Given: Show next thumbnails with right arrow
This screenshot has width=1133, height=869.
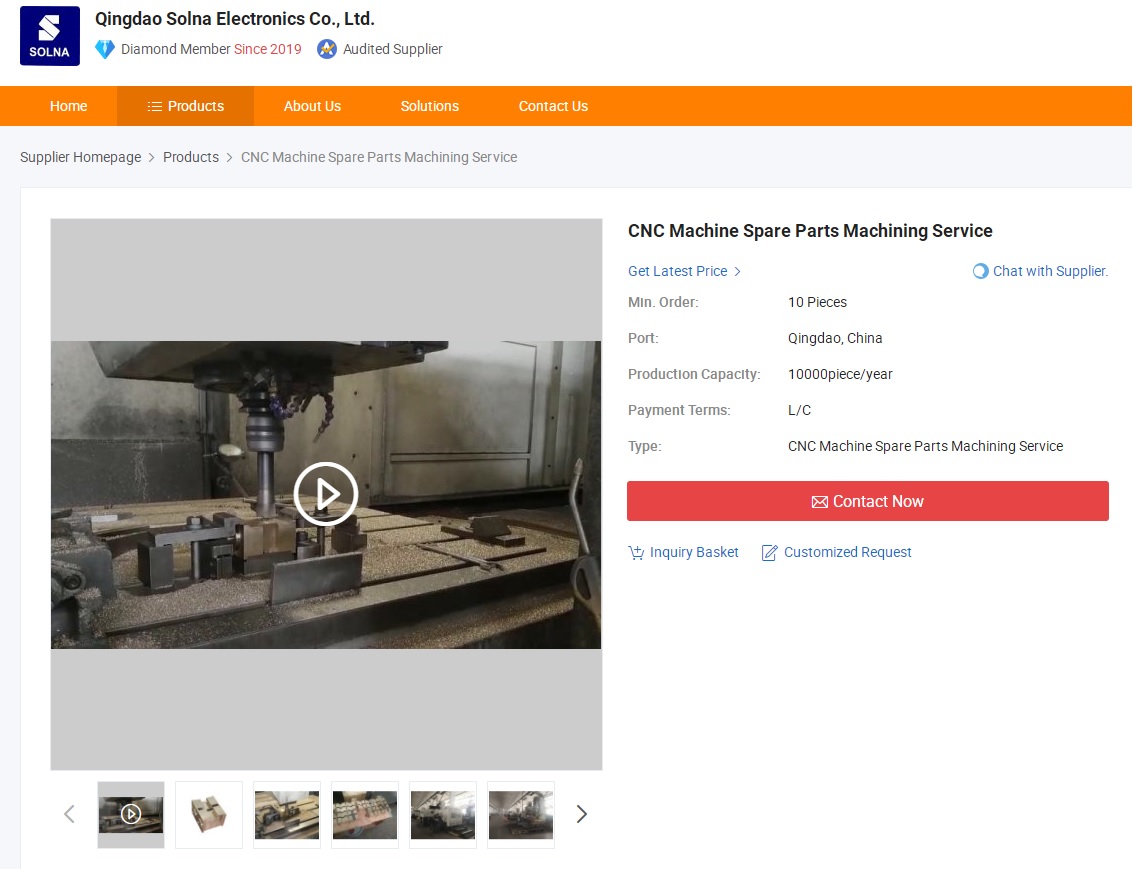Looking at the screenshot, I should click(x=582, y=814).
